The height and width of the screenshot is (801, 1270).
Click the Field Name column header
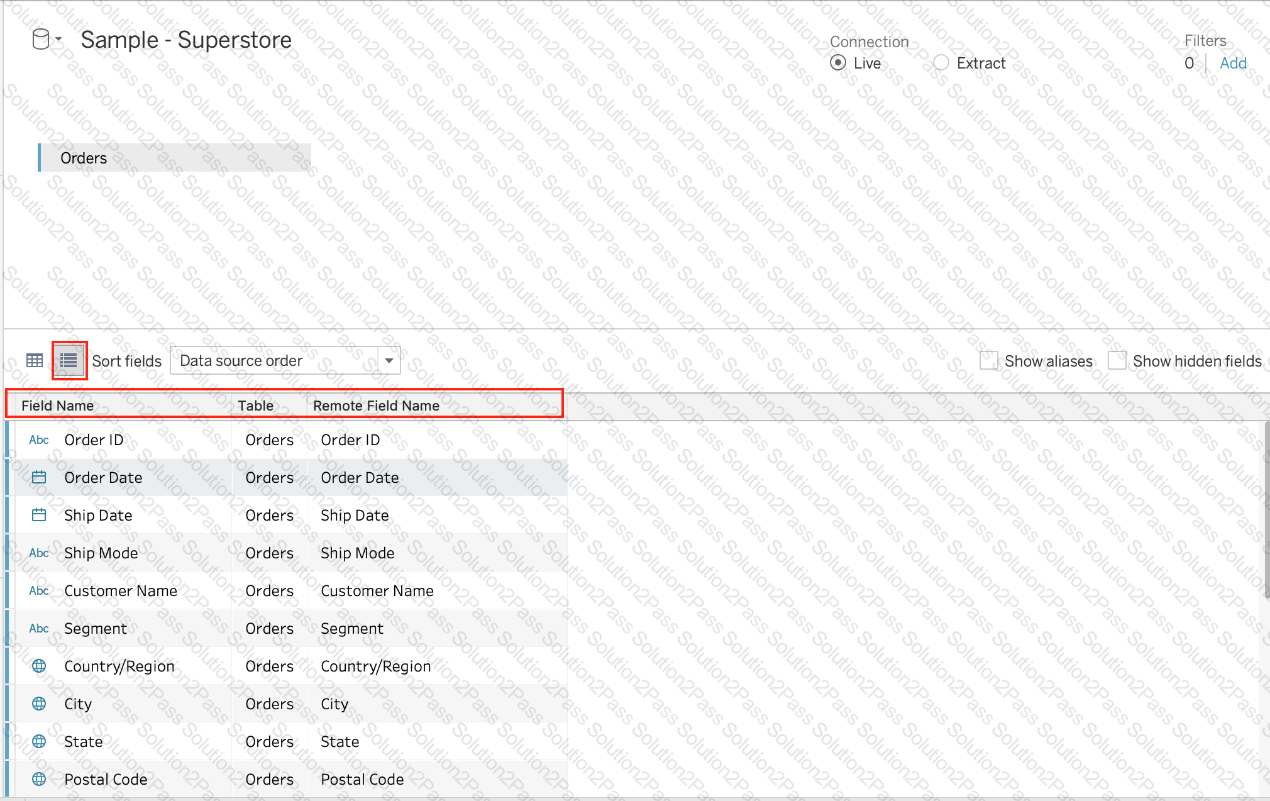coord(57,405)
